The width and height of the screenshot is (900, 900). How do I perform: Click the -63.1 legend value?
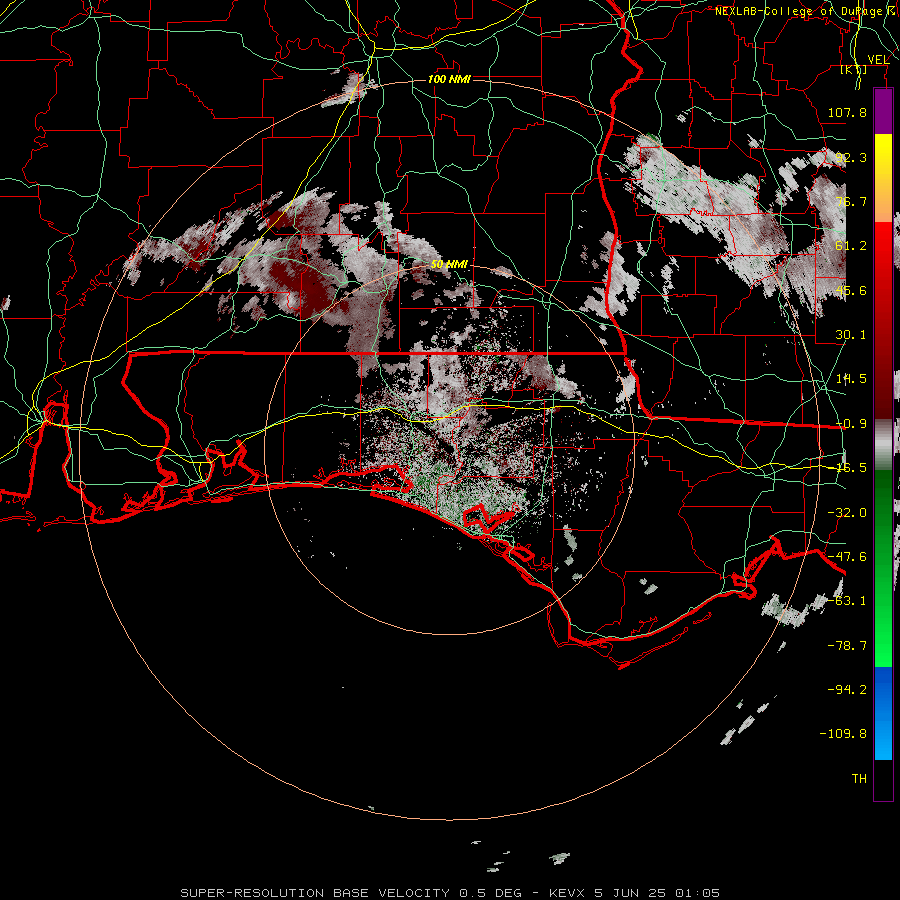847,600
